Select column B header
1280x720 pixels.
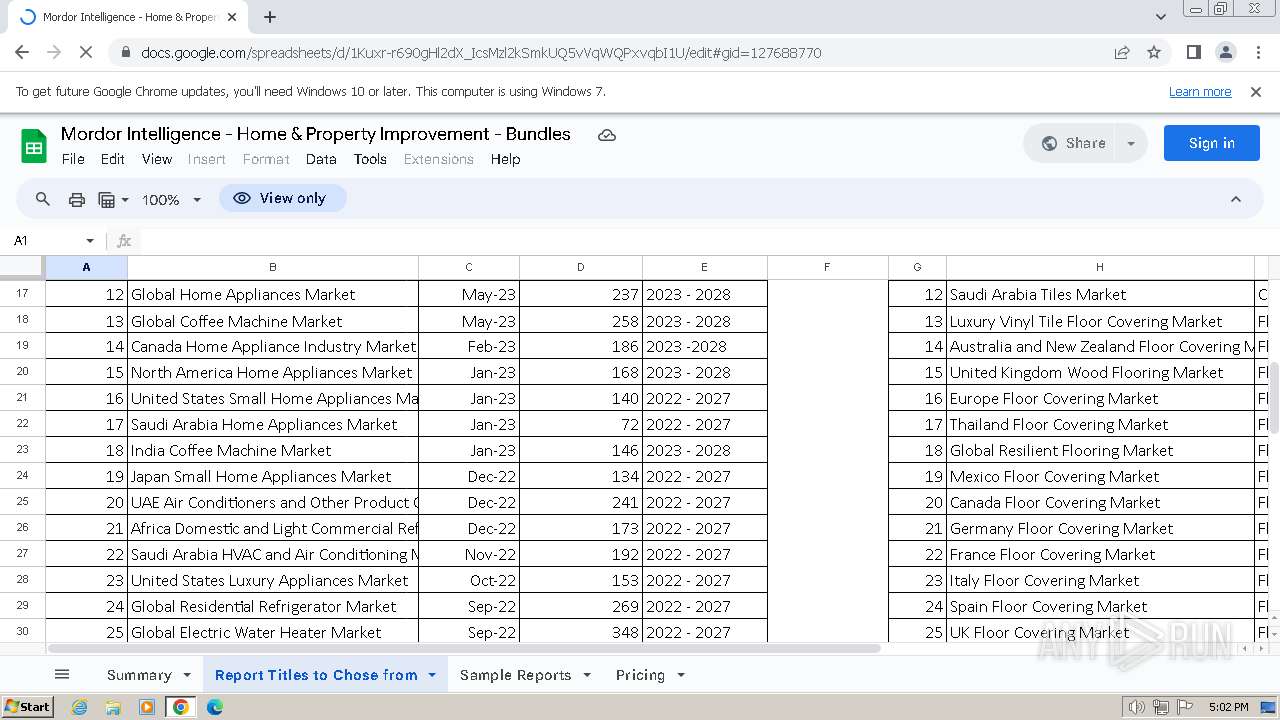coord(272,267)
